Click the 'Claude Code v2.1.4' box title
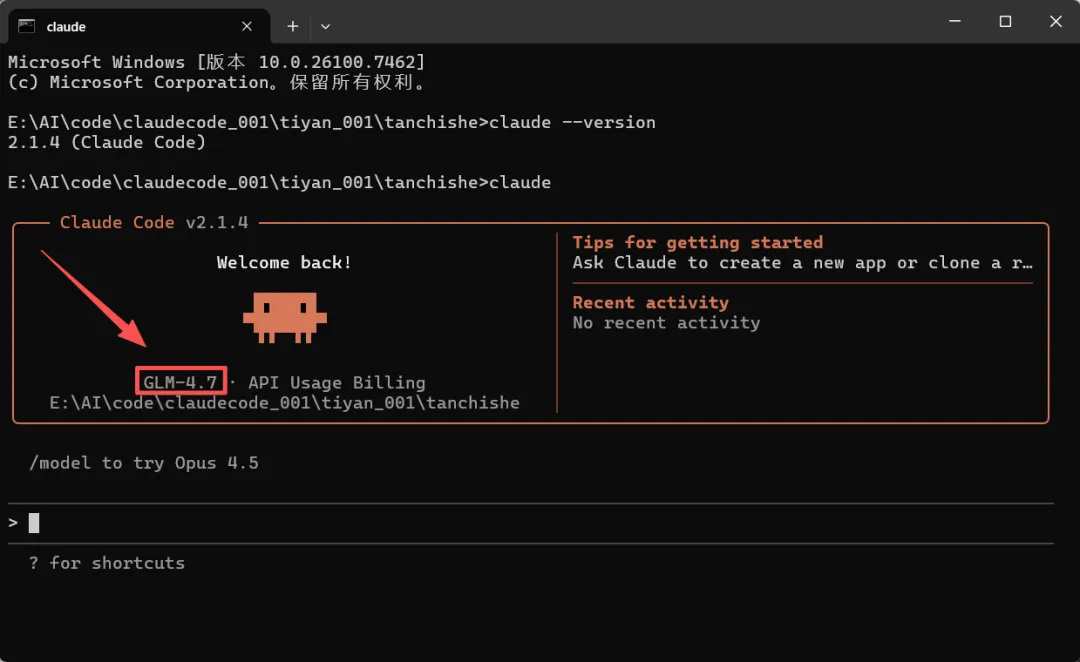This screenshot has width=1080, height=662. (x=154, y=223)
